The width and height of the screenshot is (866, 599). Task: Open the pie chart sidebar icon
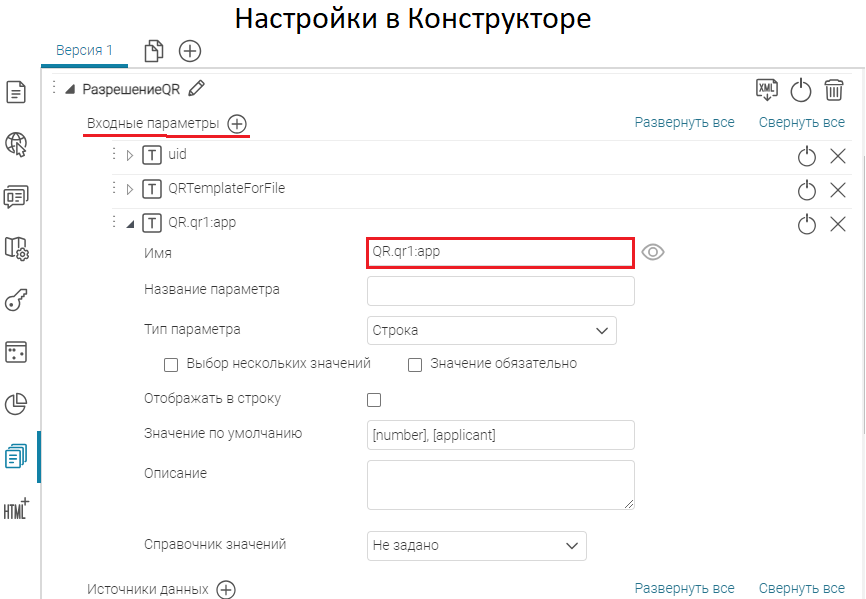(17, 404)
